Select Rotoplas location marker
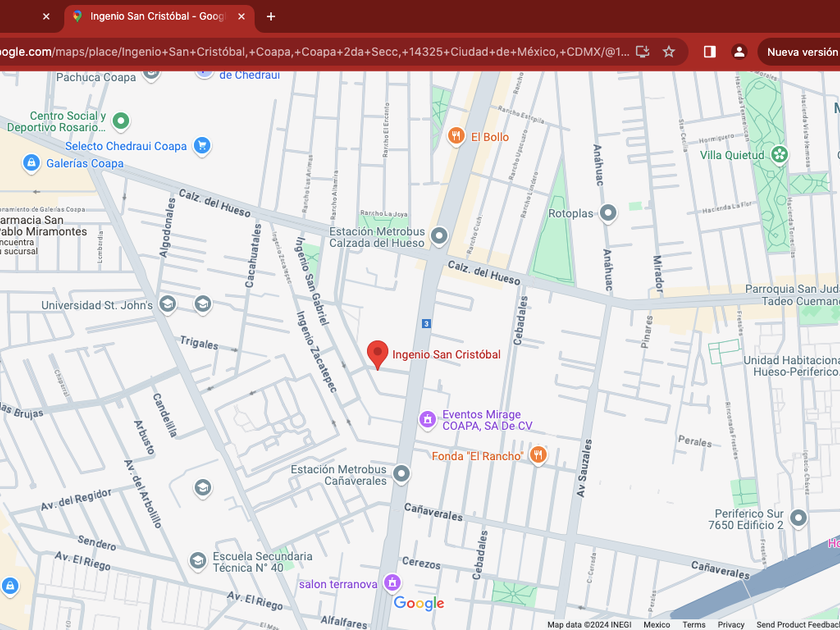 (x=608, y=213)
